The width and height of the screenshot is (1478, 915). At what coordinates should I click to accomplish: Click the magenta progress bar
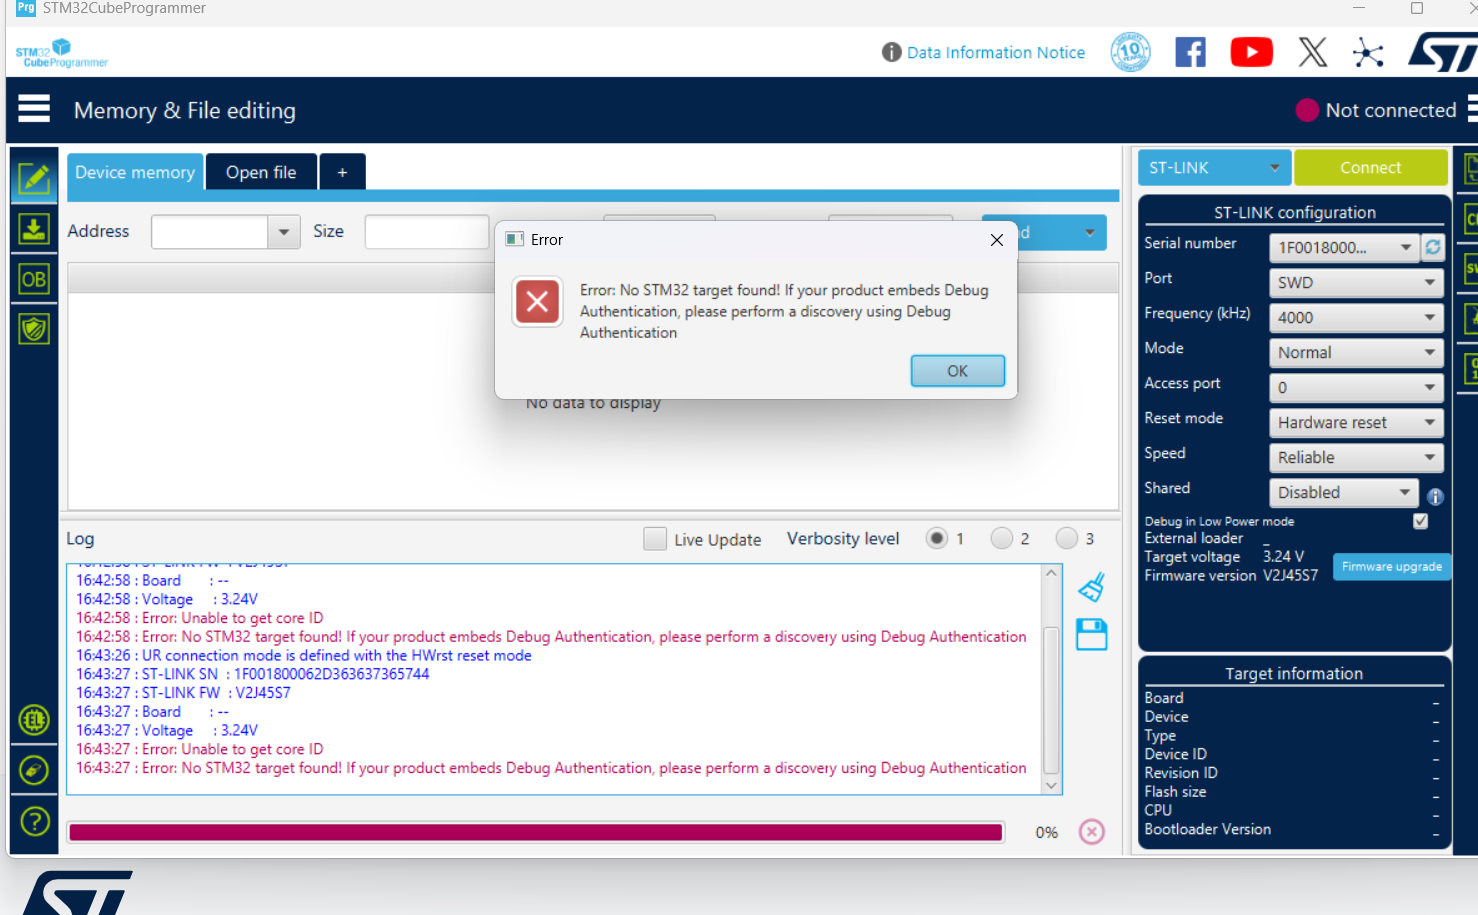pos(535,832)
